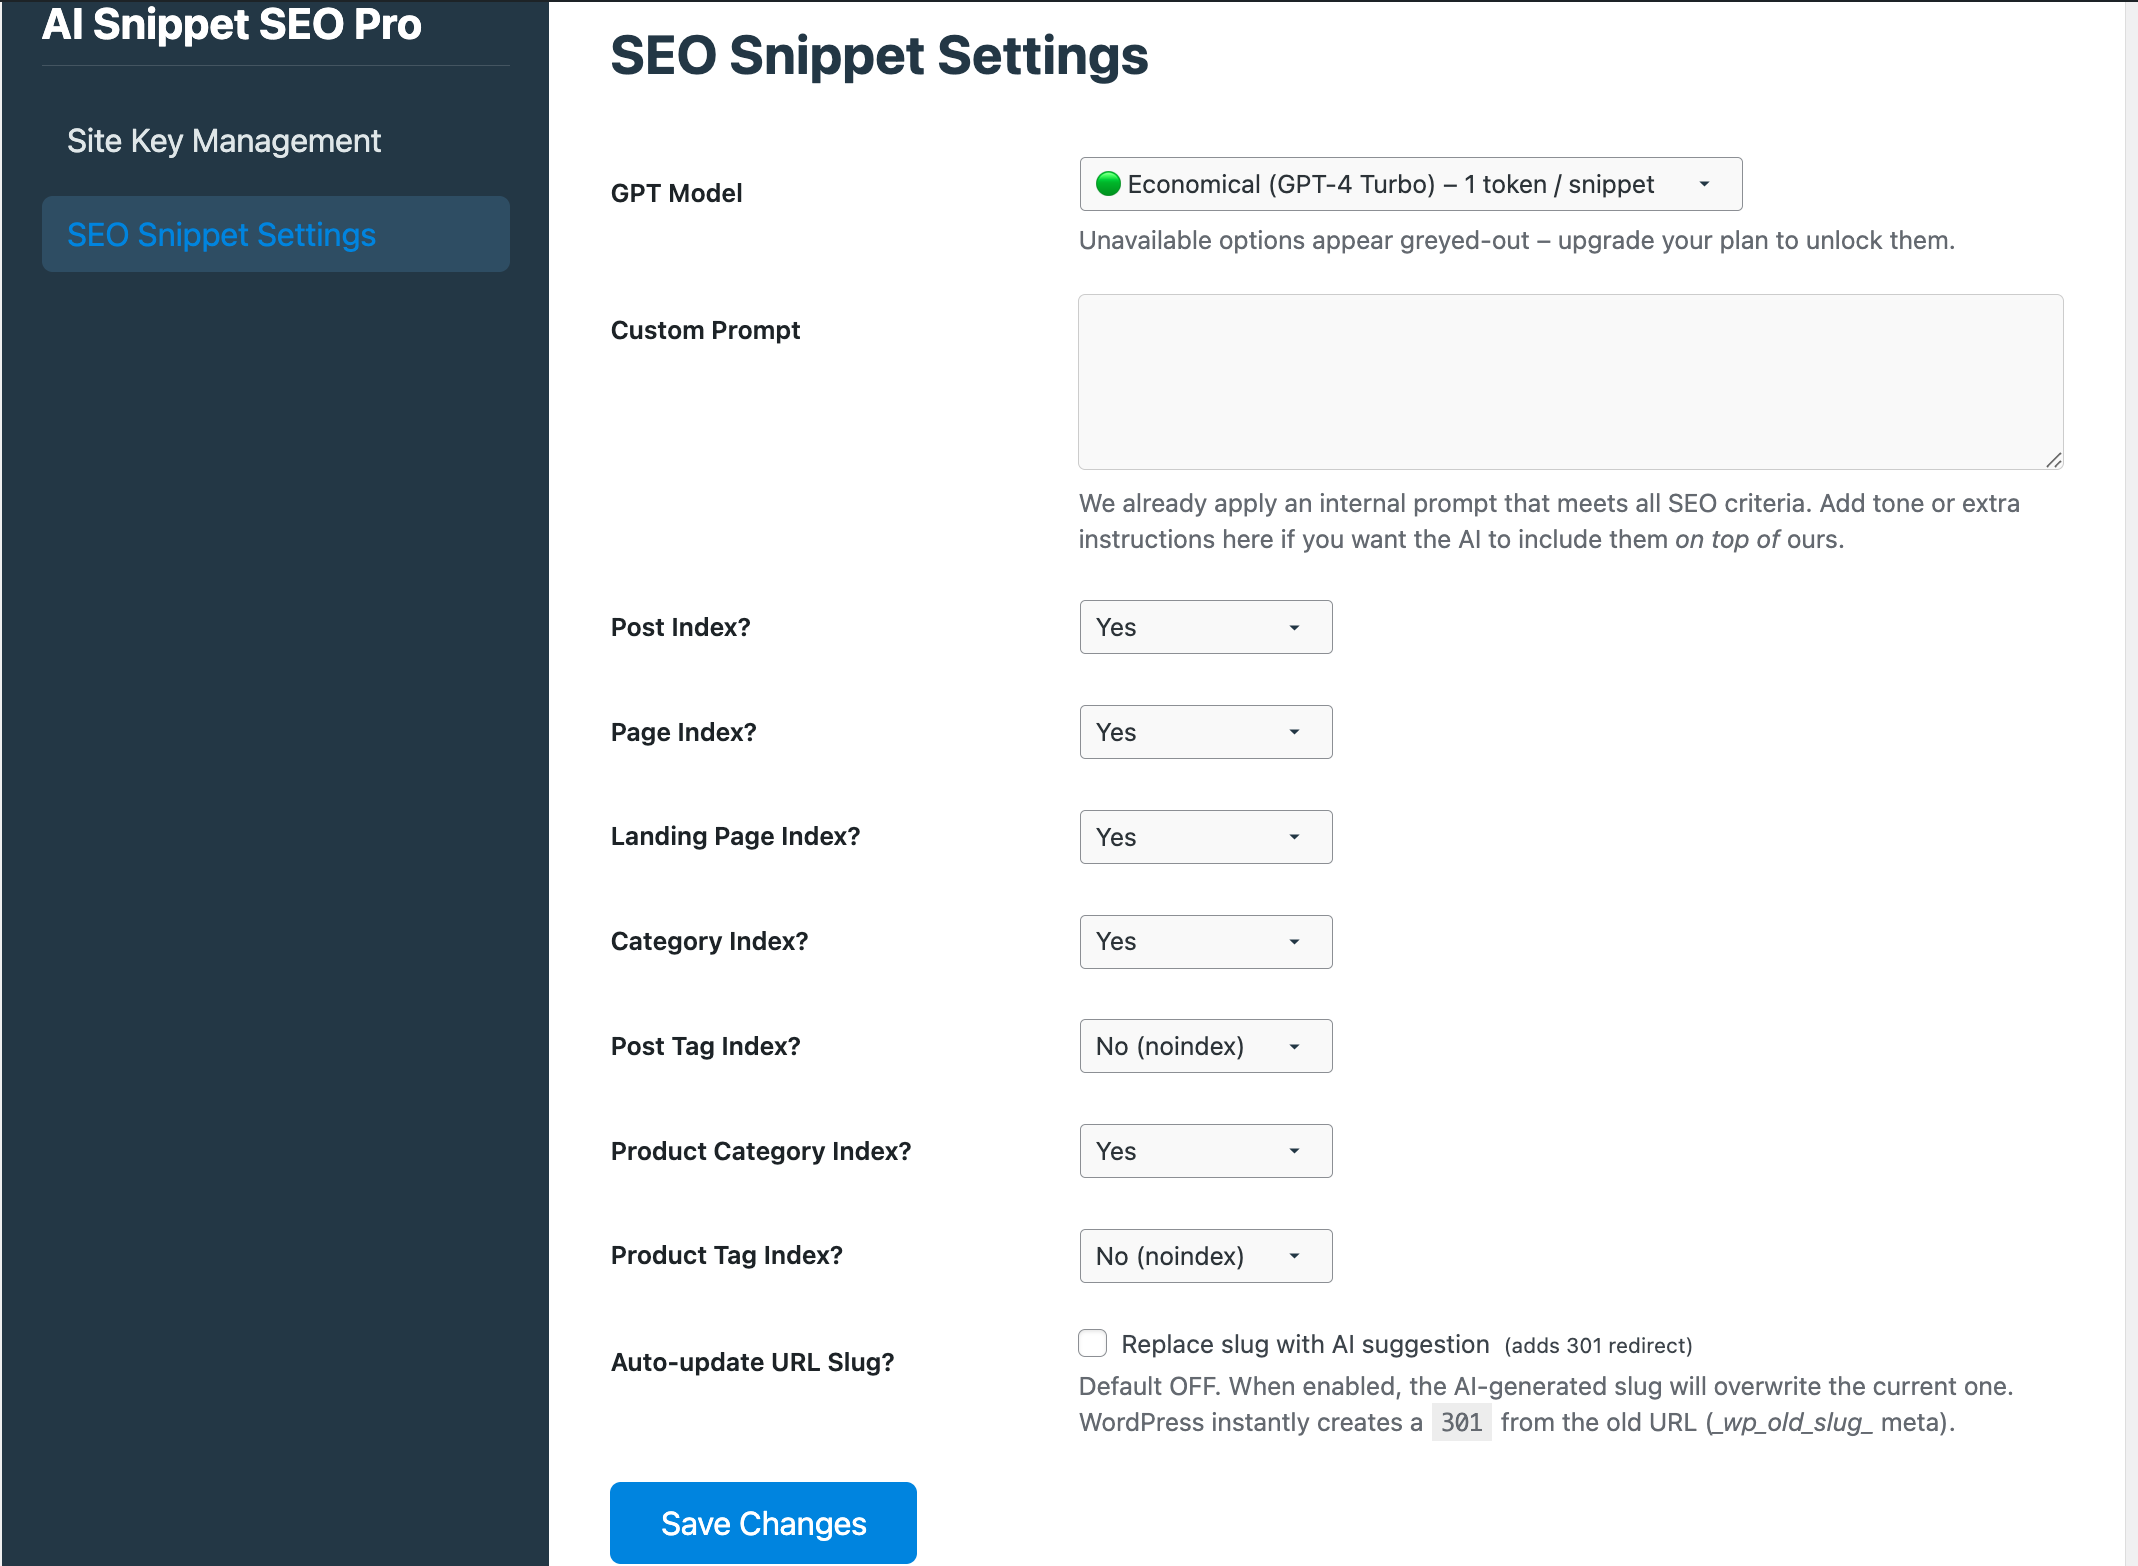Viewport: 2138px width, 1566px height.
Task: Click inside the Custom Prompt textarea
Action: (1569, 382)
